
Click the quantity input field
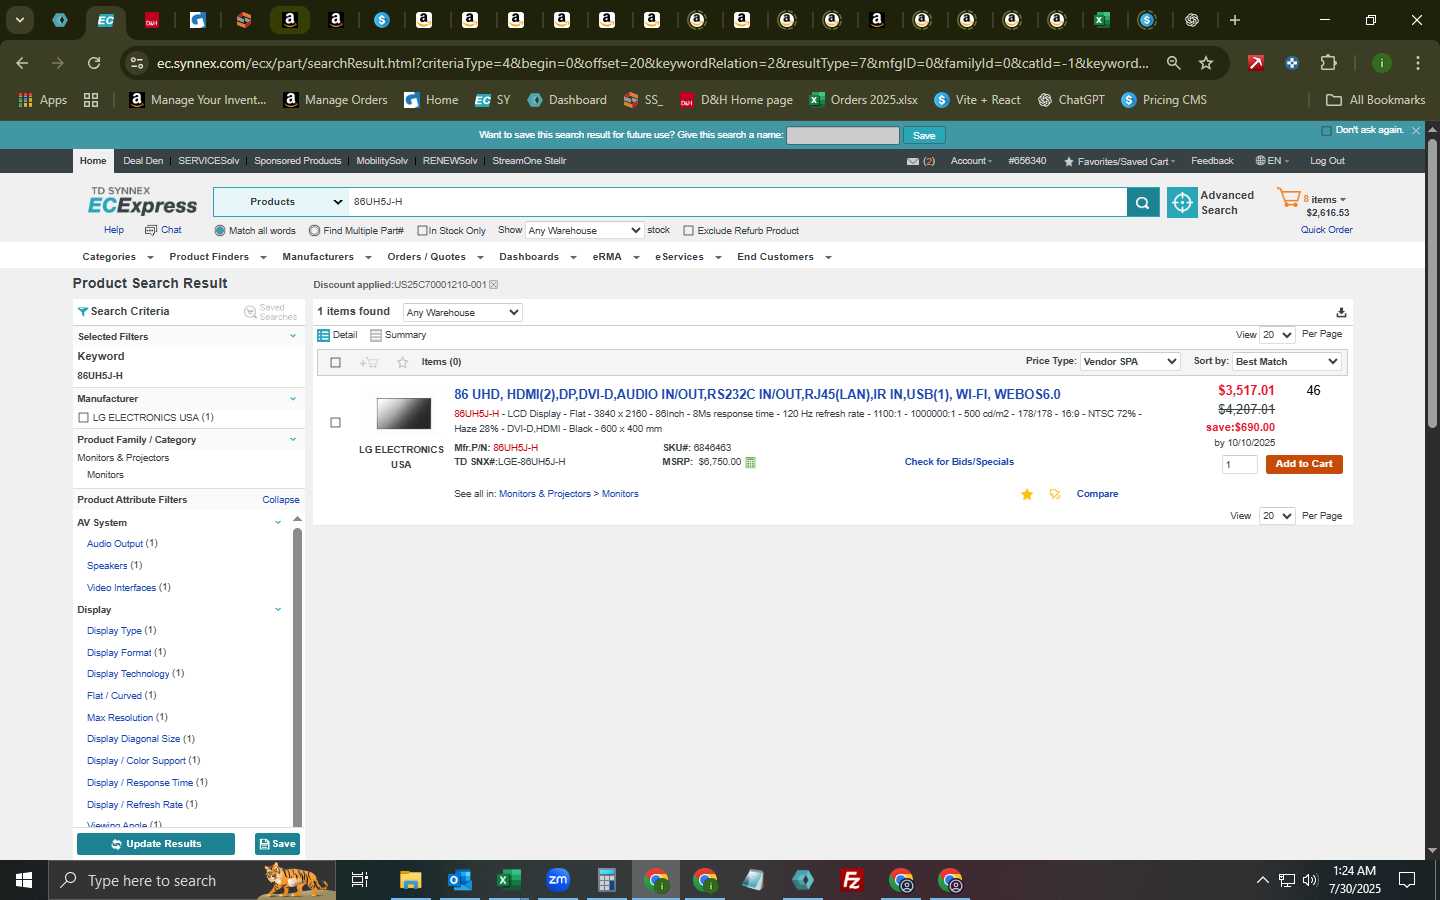click(1239, 464)
